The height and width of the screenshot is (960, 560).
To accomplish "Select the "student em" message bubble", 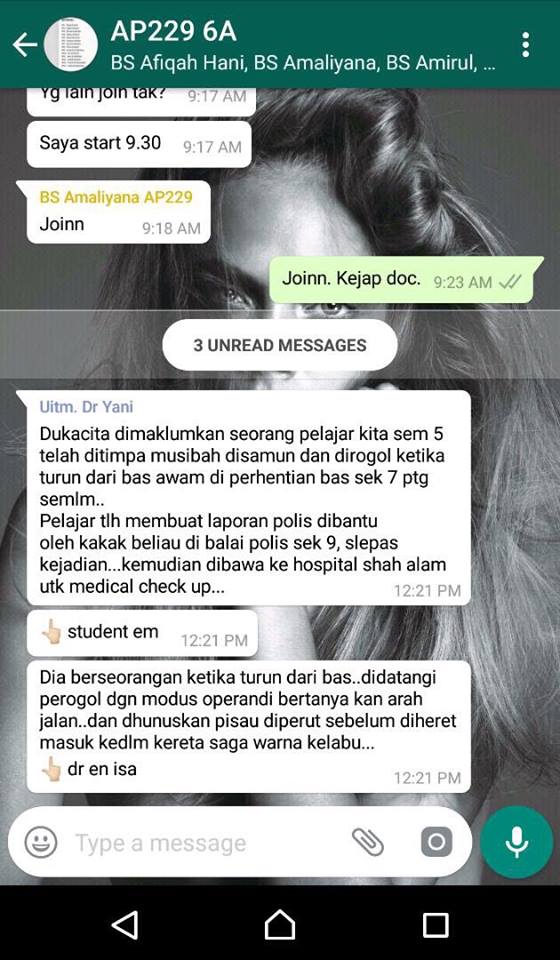I will 142,633.
